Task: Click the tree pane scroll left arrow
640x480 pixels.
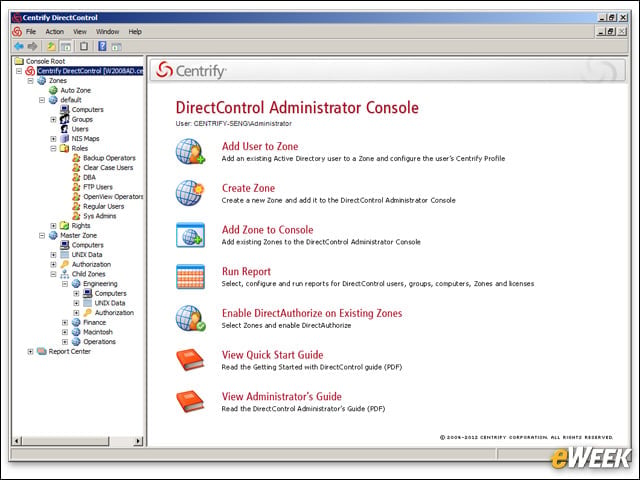Action: pos(17,441)
